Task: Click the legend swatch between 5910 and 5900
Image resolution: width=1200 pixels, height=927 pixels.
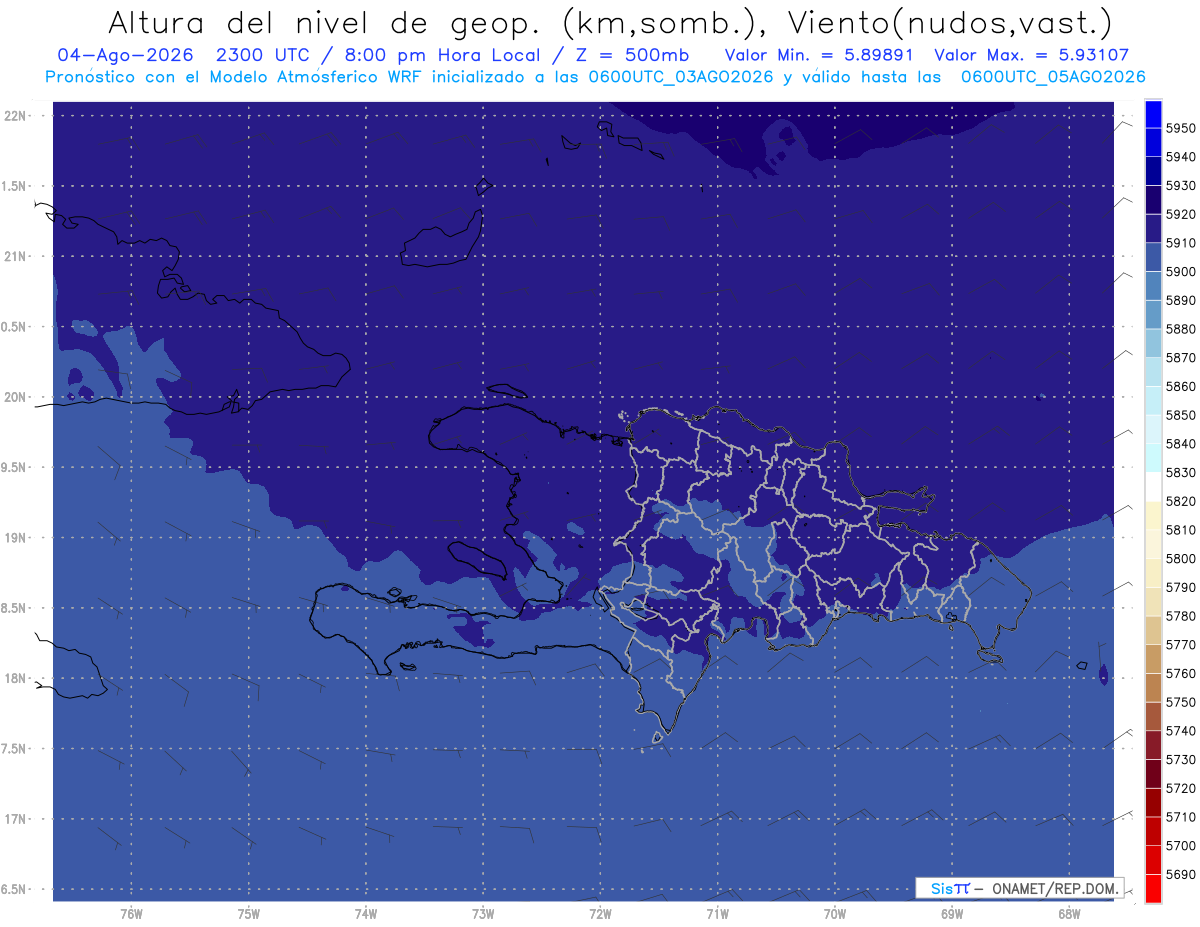Action: [1153, 257]
